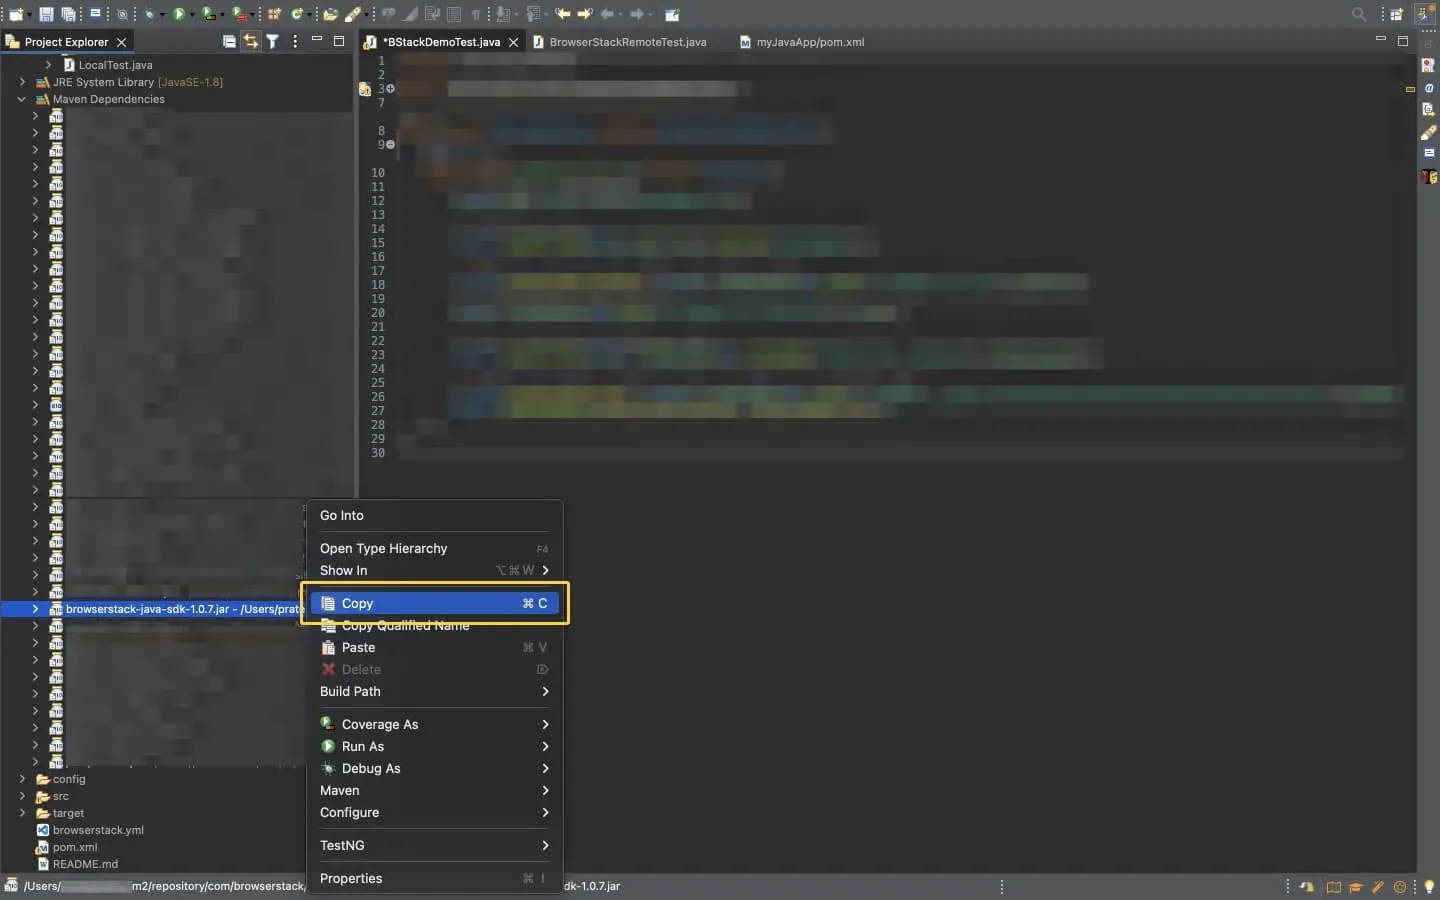1440x900 pixels.
Task: Collapse all items in Project Explorer
Action: pyautogui.click(x=229, y=41)
